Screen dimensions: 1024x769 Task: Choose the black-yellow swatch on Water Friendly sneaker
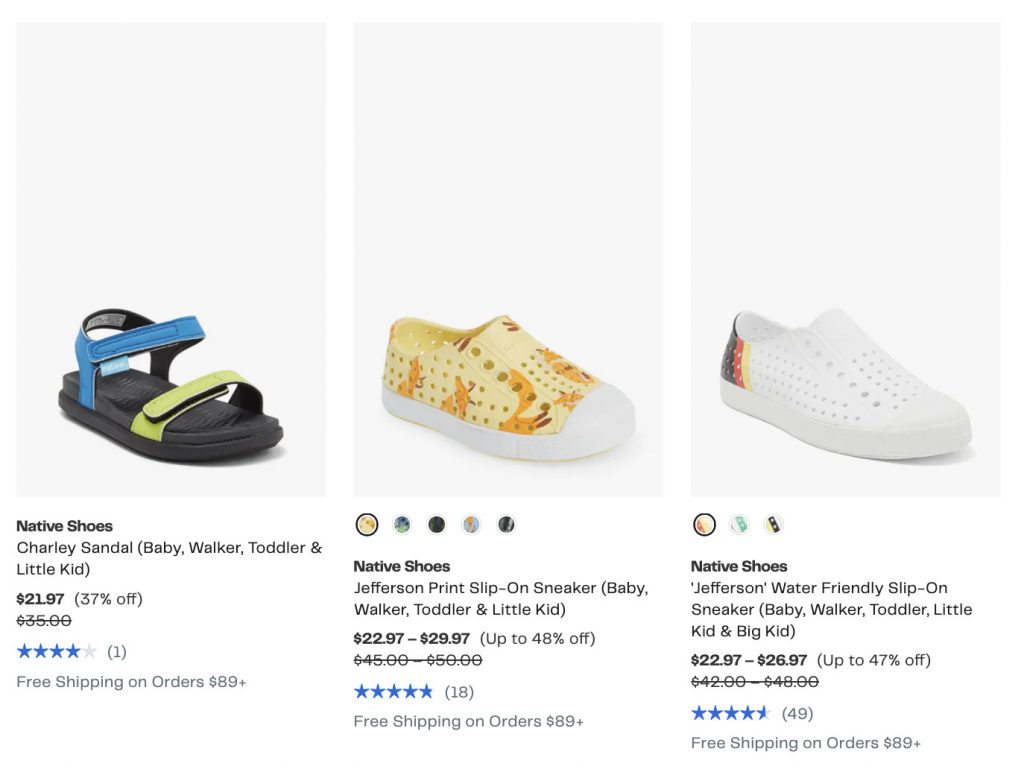[x=774, y=524]
